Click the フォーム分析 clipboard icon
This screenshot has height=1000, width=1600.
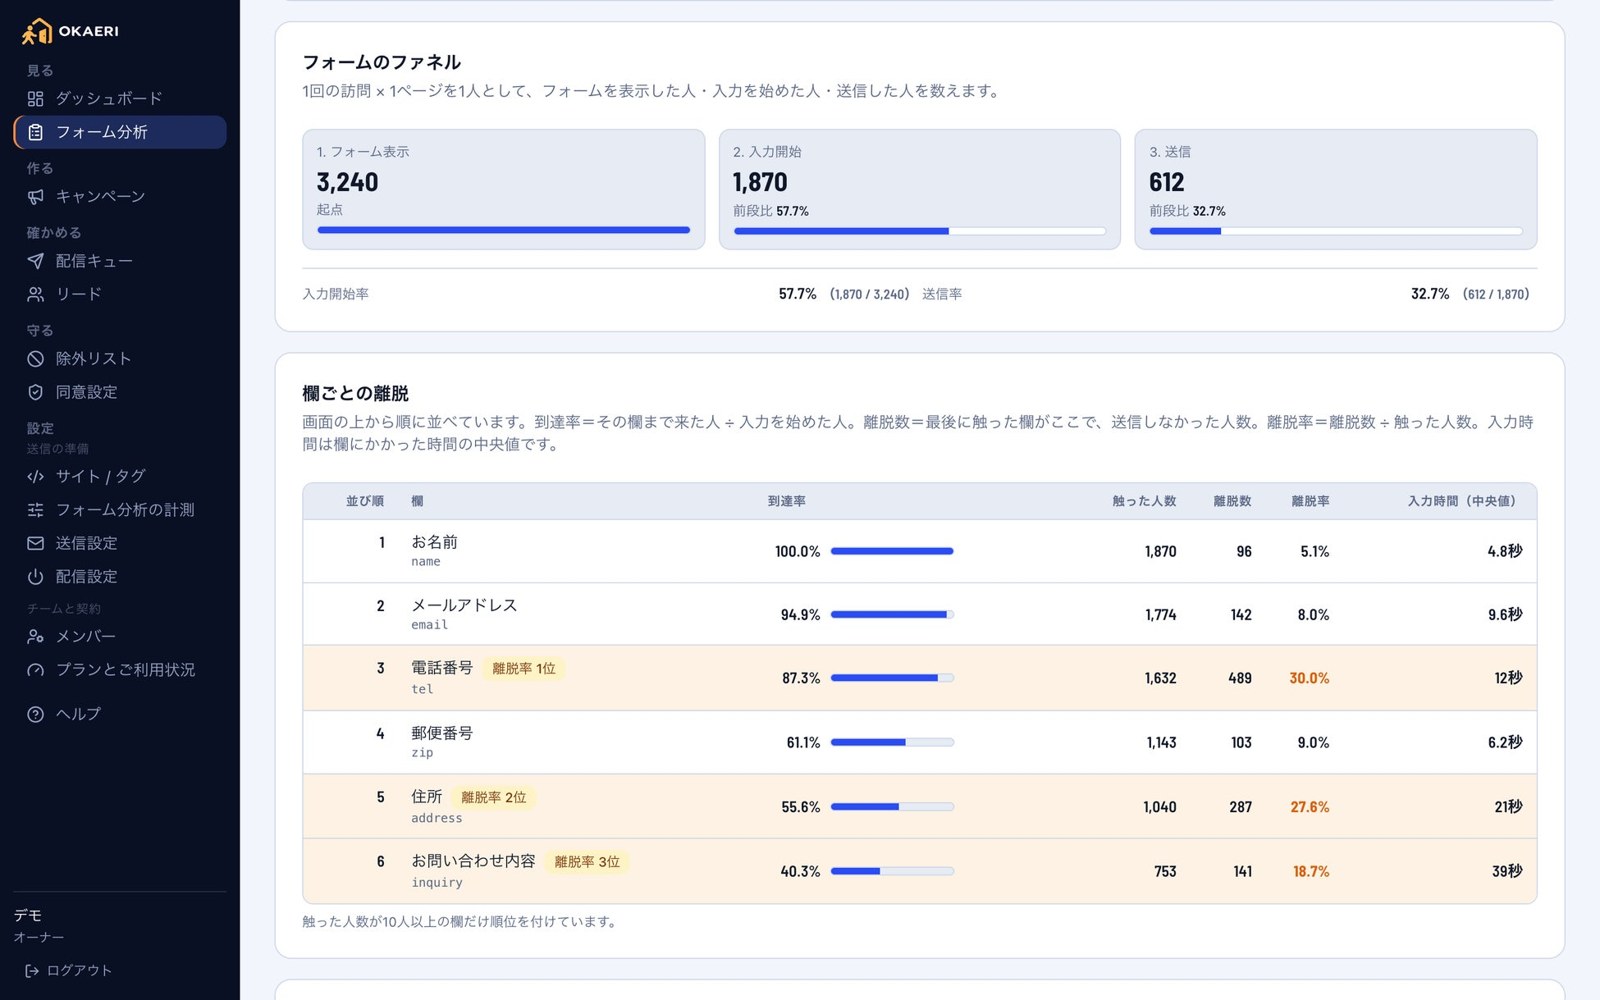[x=35, y=132]
